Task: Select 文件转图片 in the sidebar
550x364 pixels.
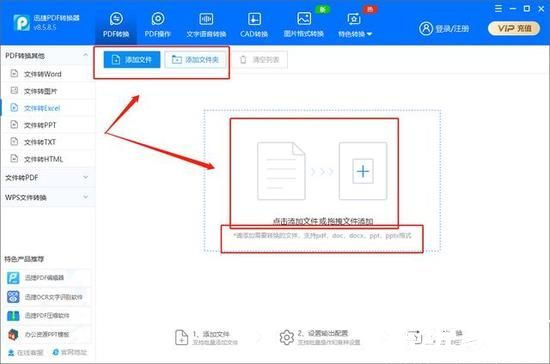Action: coord(48,91)
